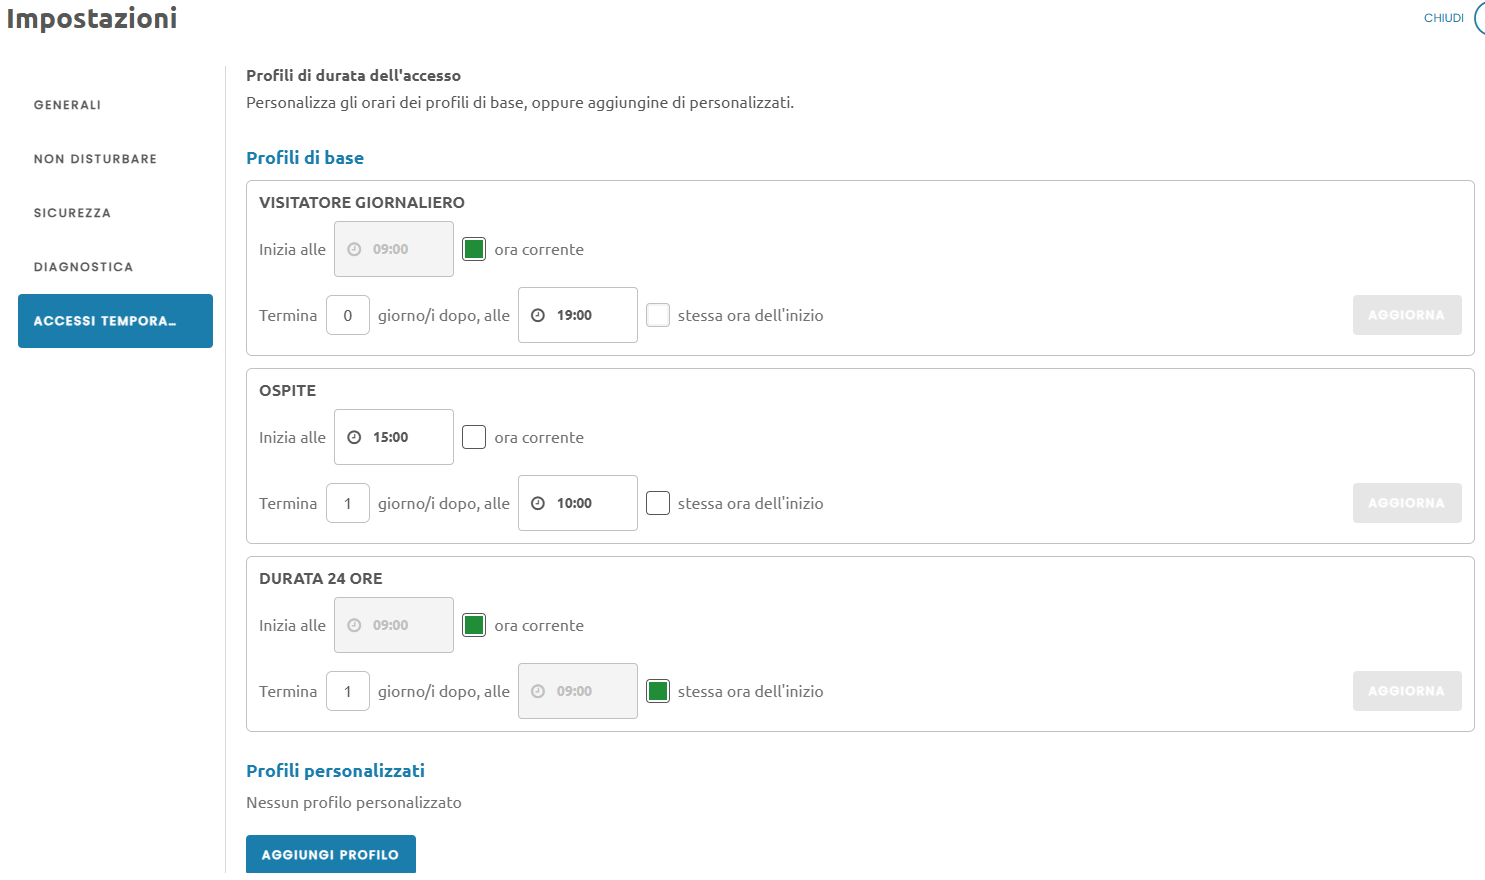Check 'ora corrente' in the Ospite profile

(474, 437)
